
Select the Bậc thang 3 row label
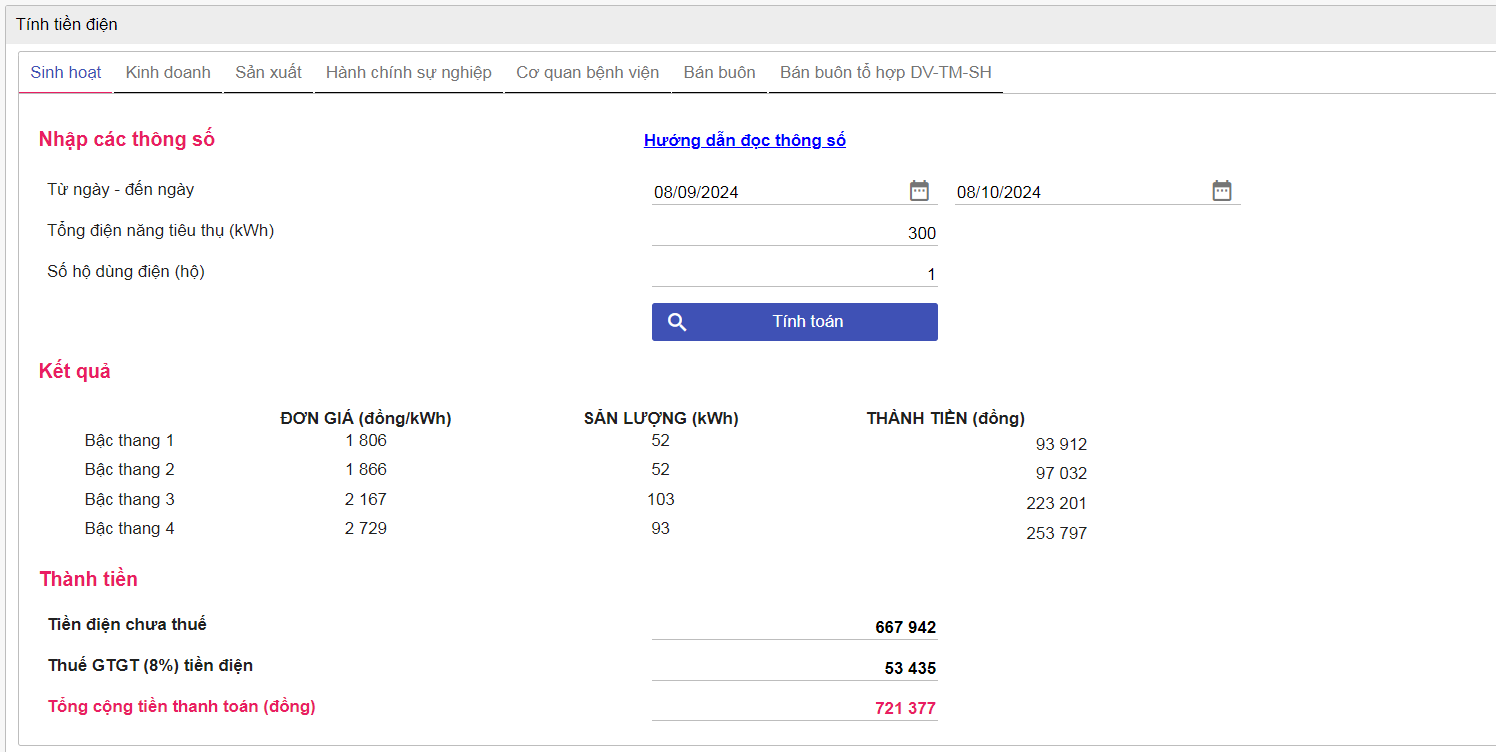(x=130, y=499)
